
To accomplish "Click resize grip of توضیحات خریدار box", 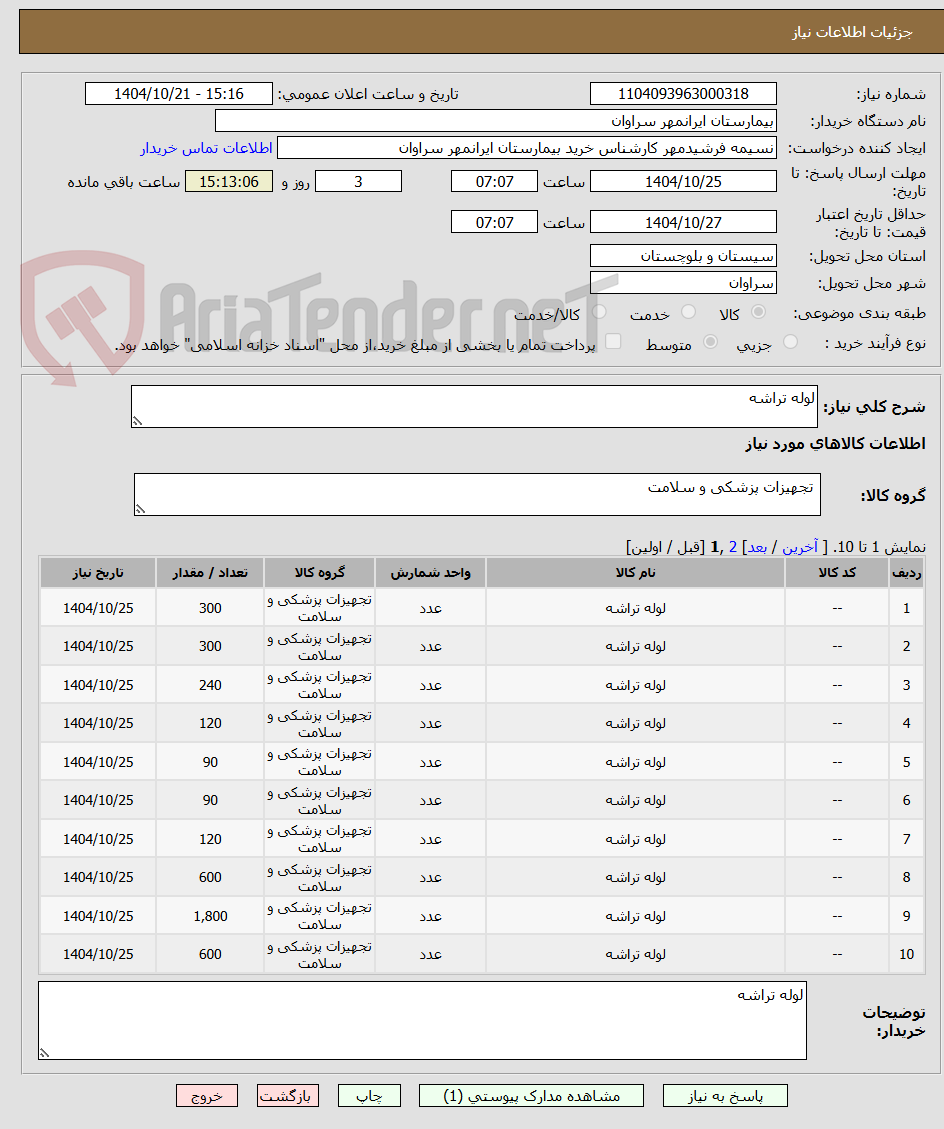I will tap(45, 1053).
